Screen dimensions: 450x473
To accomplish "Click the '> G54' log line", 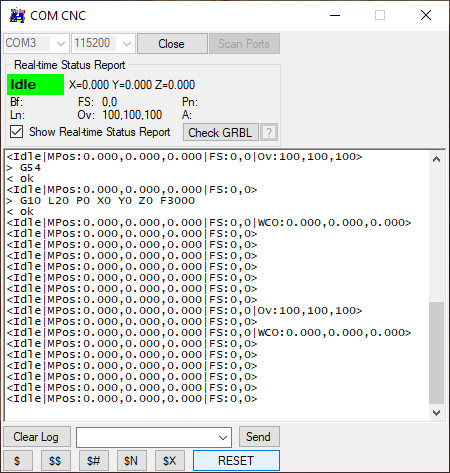I will (x=24, y=168).
